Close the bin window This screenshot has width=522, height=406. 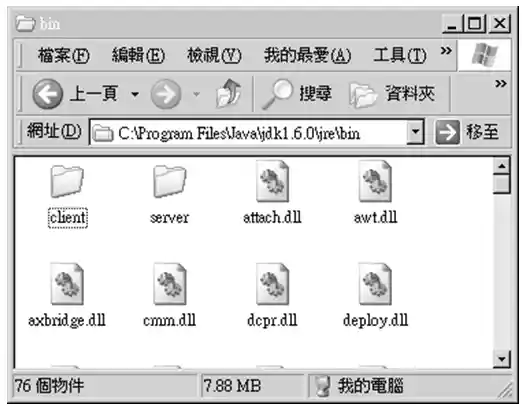[499, 24]
